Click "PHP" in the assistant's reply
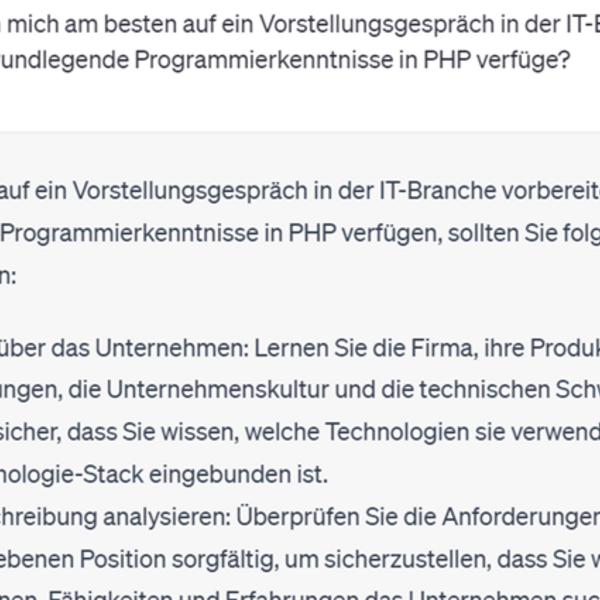The height and width of the screenshot is (600, 600). (312, 234)
